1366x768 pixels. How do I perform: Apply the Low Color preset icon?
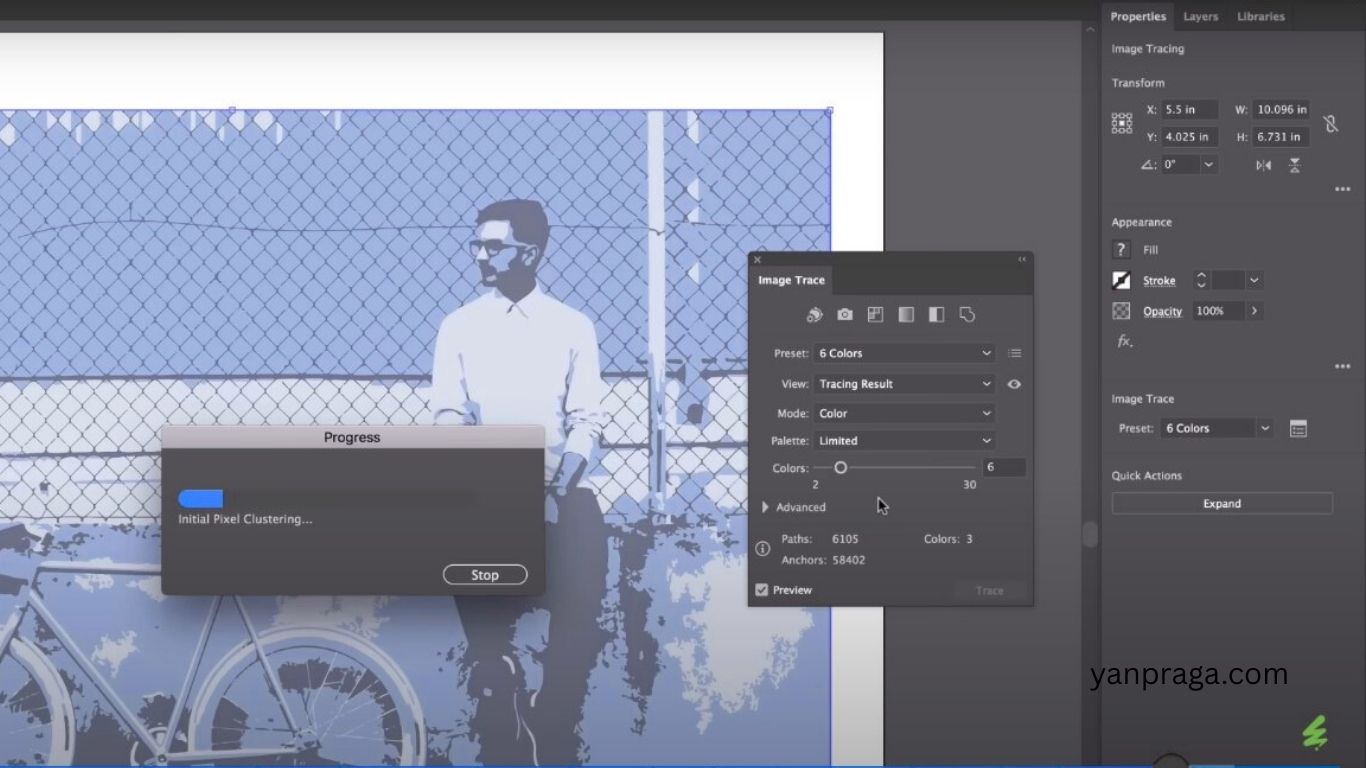click(x=875, y=314)
